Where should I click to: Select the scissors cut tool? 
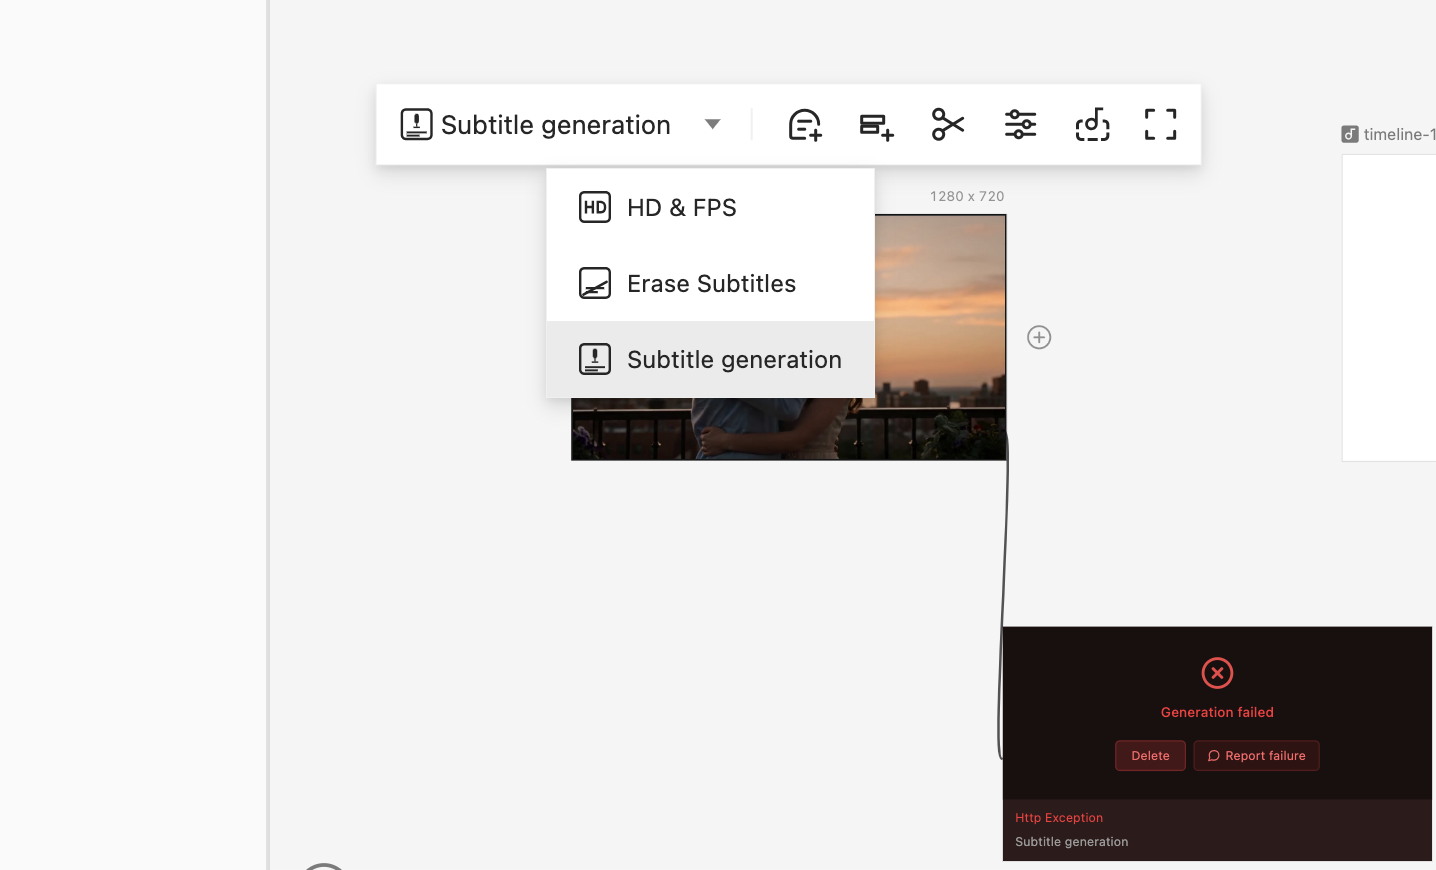coord(948,124)
